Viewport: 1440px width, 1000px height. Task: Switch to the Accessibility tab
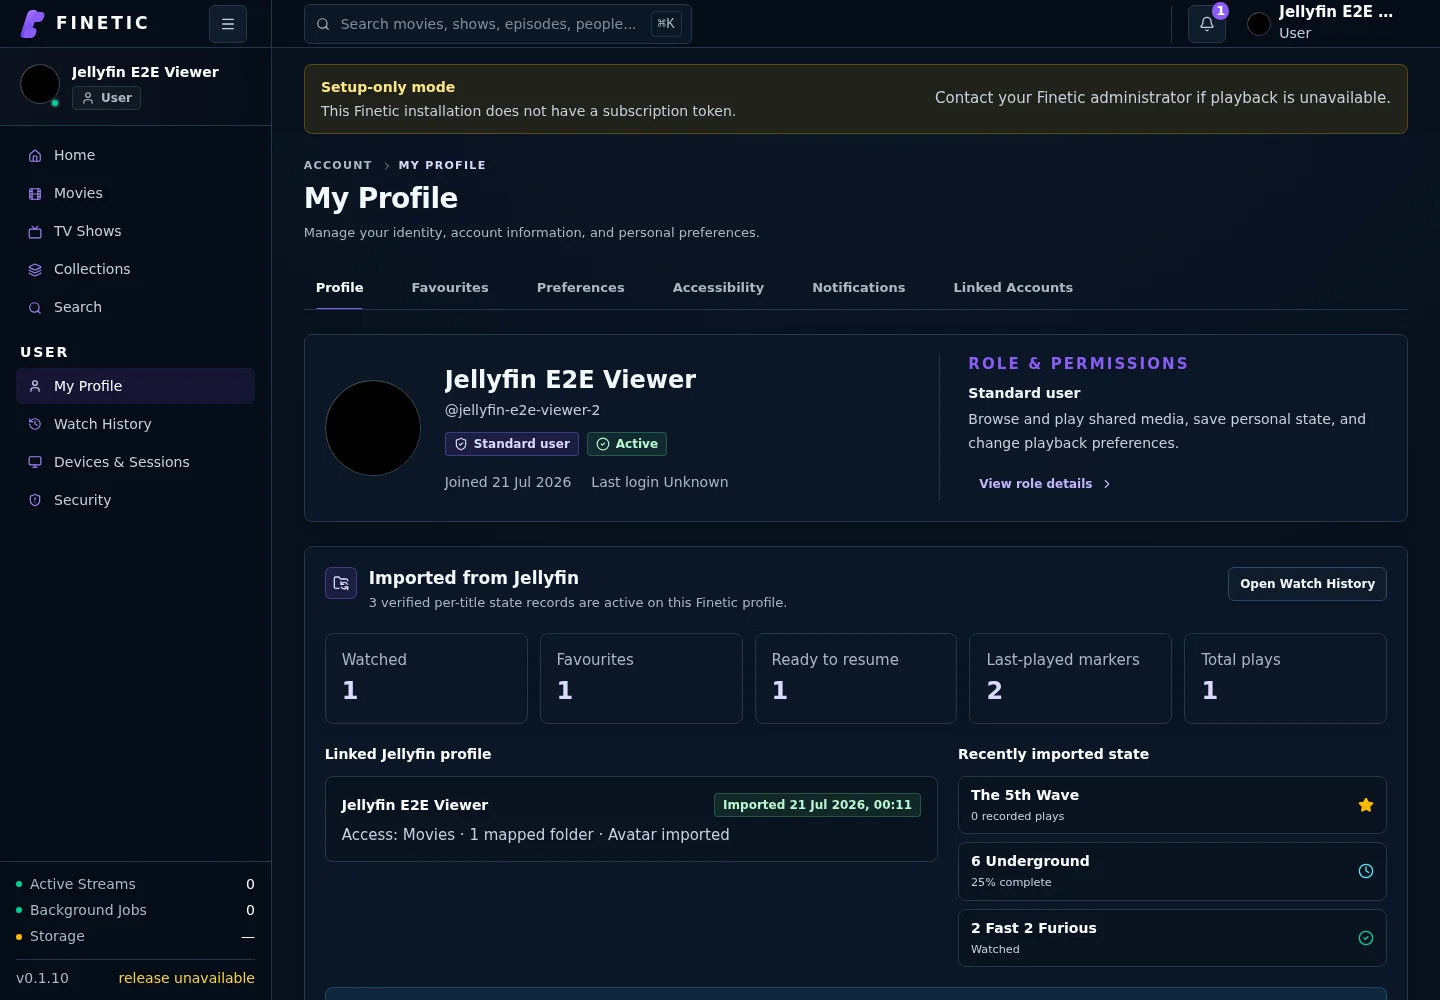pyautogui.click(x=718, y=288)
